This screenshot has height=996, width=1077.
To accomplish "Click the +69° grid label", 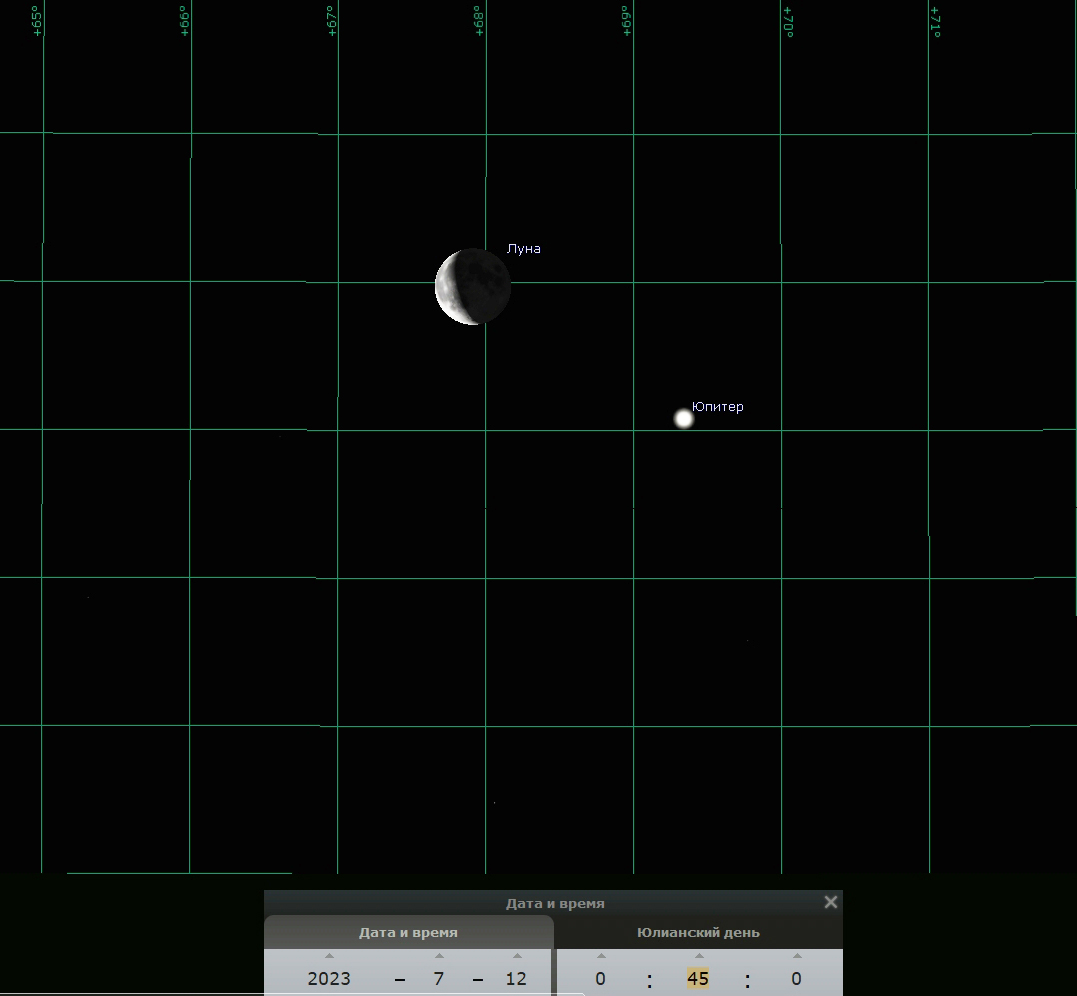I will click(x=626, y=21).
